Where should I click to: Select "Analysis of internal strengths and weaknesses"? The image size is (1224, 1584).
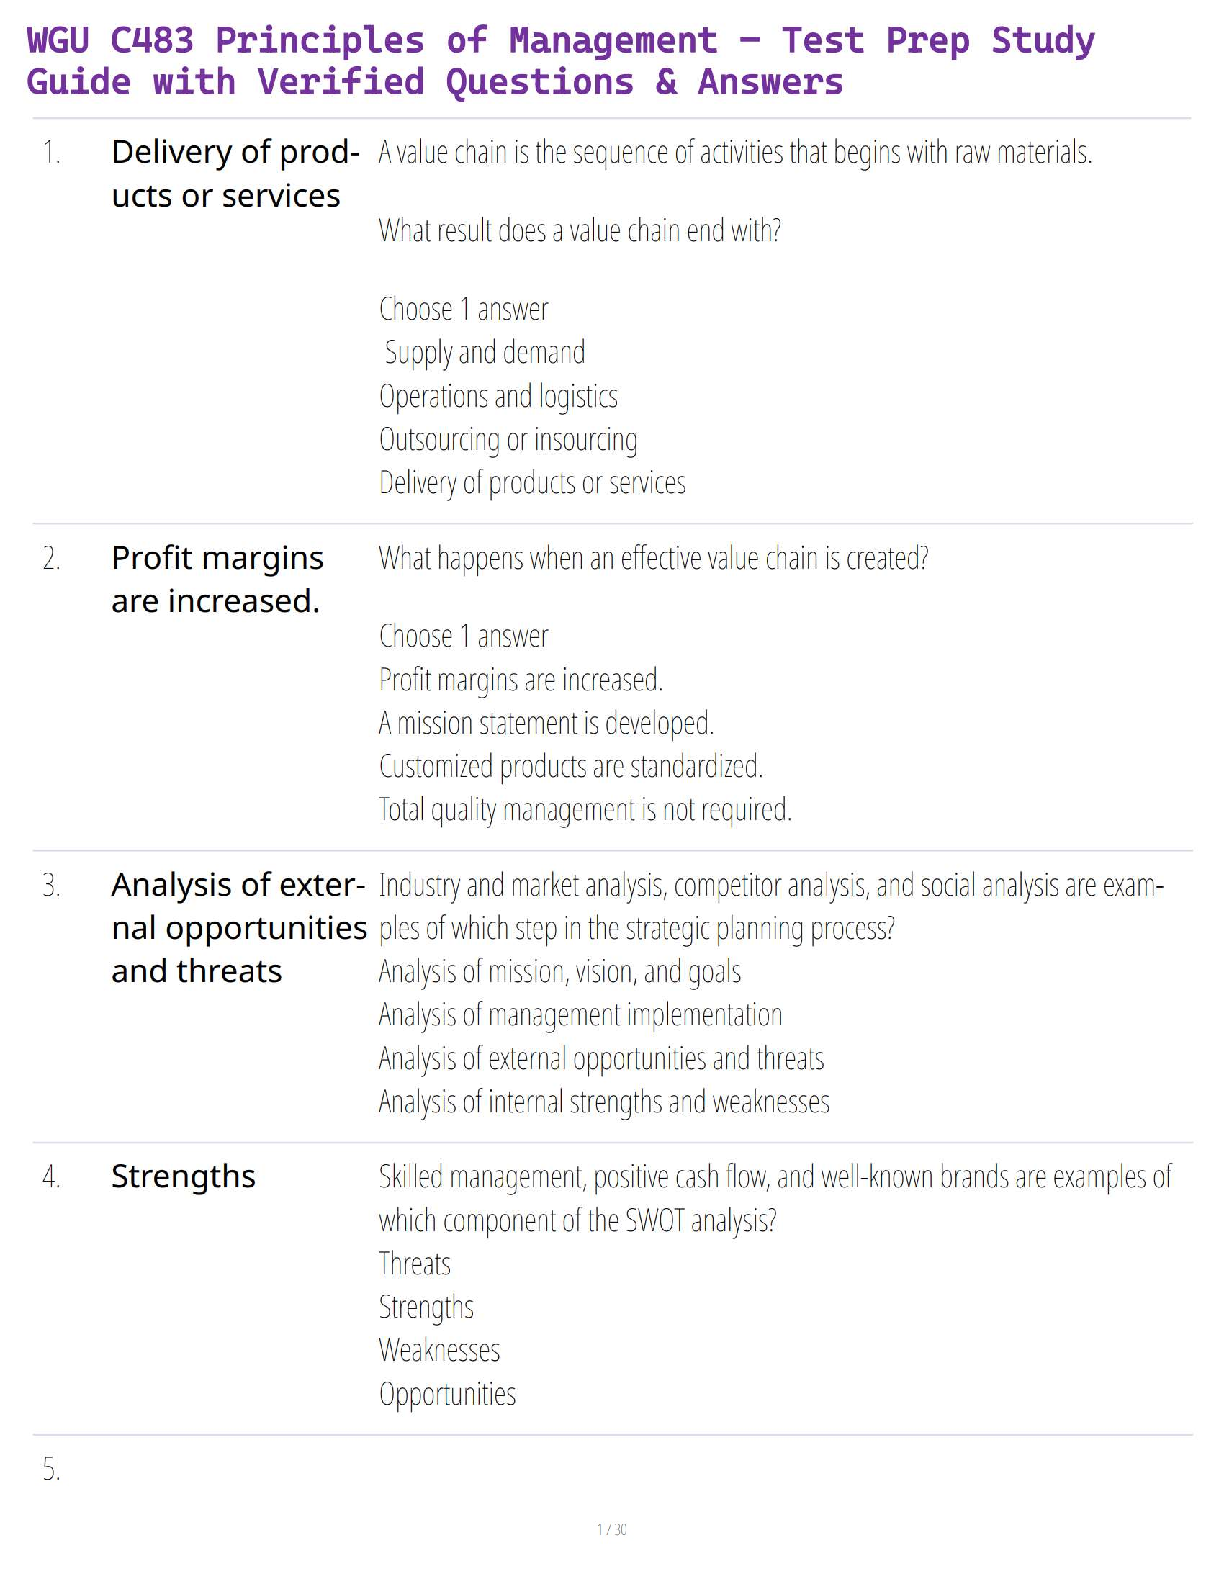604,1102
